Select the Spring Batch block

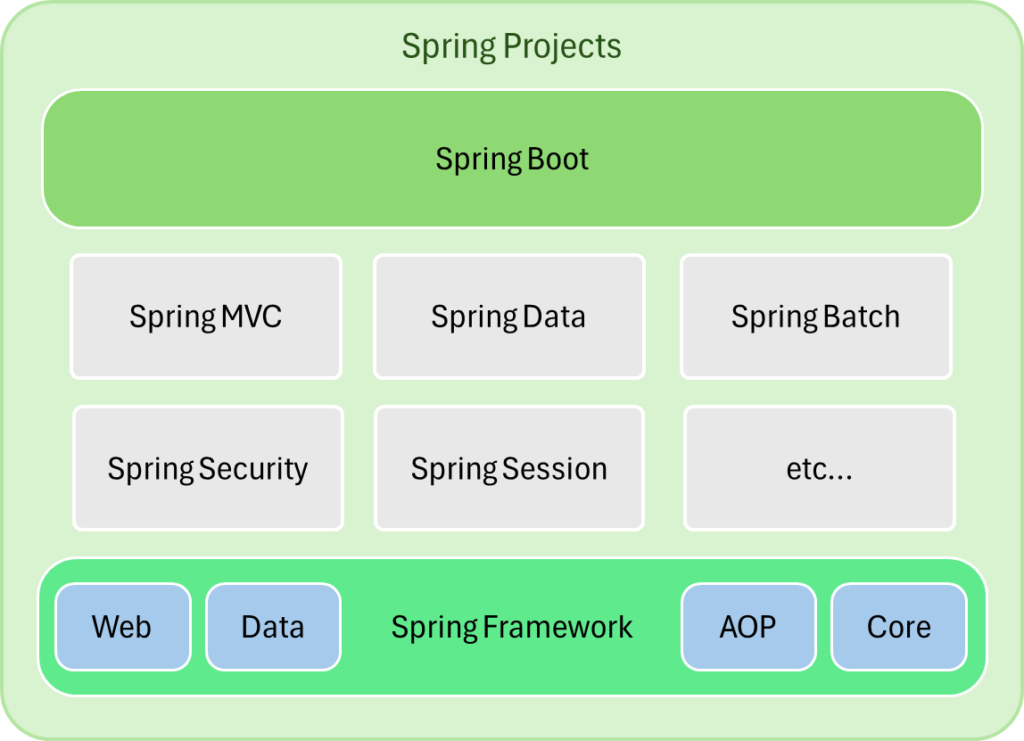816,317
